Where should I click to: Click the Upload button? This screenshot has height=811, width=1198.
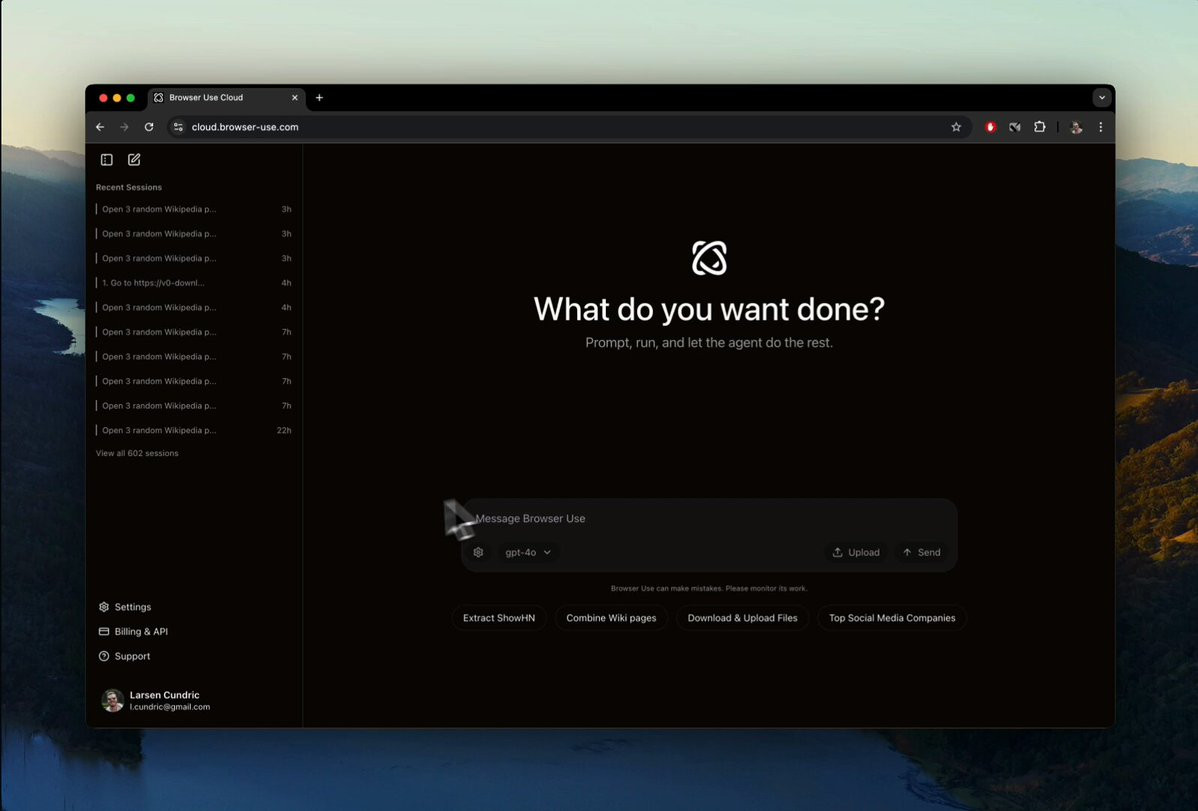click(856, 552)
